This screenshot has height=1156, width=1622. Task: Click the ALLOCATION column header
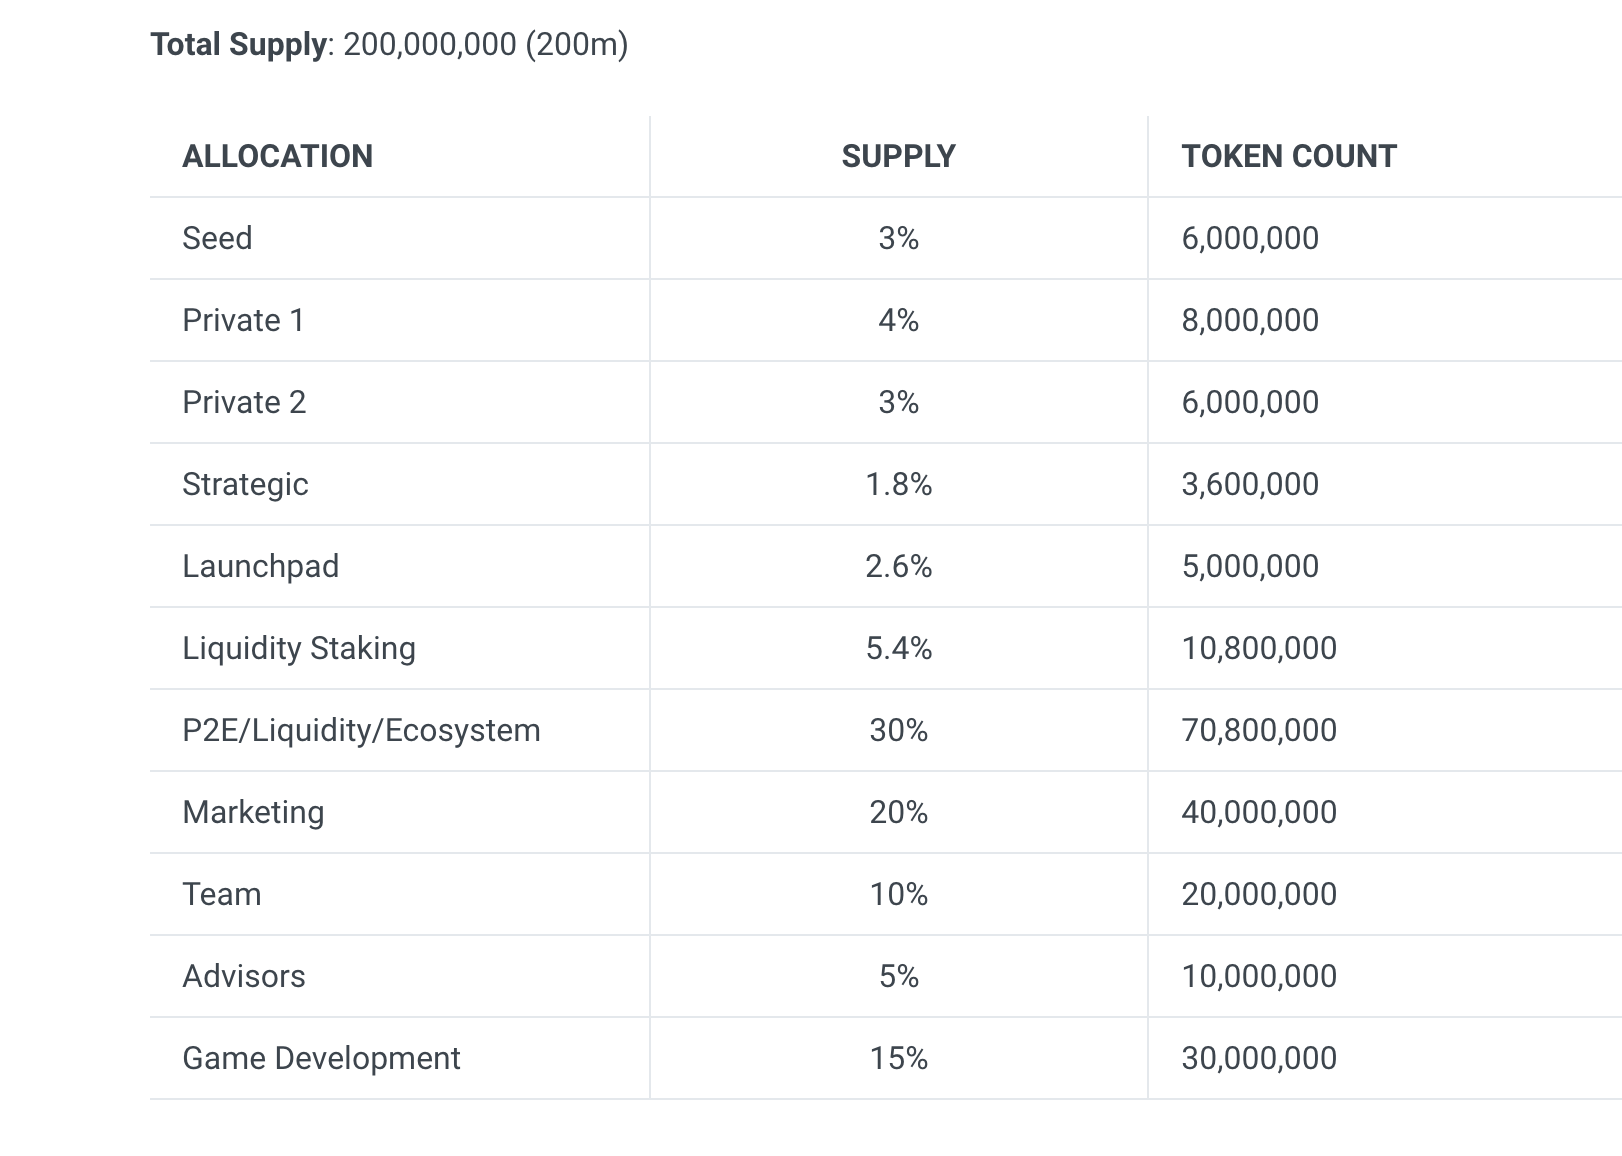coord(277,156)
